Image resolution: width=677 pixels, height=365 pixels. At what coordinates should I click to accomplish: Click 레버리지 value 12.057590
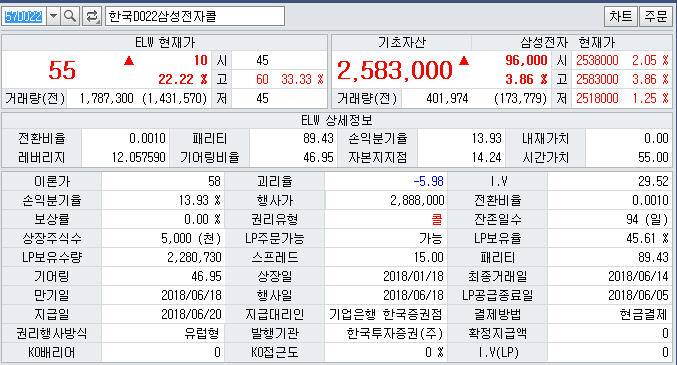pyautogui.click(x=139, y=157)
